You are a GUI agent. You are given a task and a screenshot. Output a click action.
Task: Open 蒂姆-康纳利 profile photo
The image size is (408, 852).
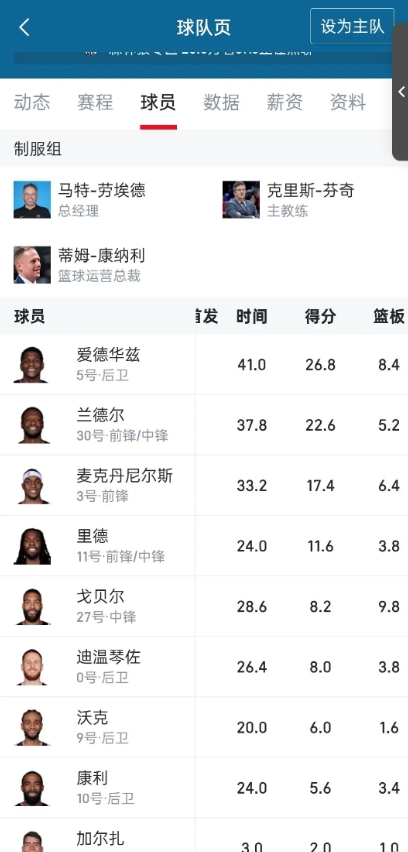[32, 265]
